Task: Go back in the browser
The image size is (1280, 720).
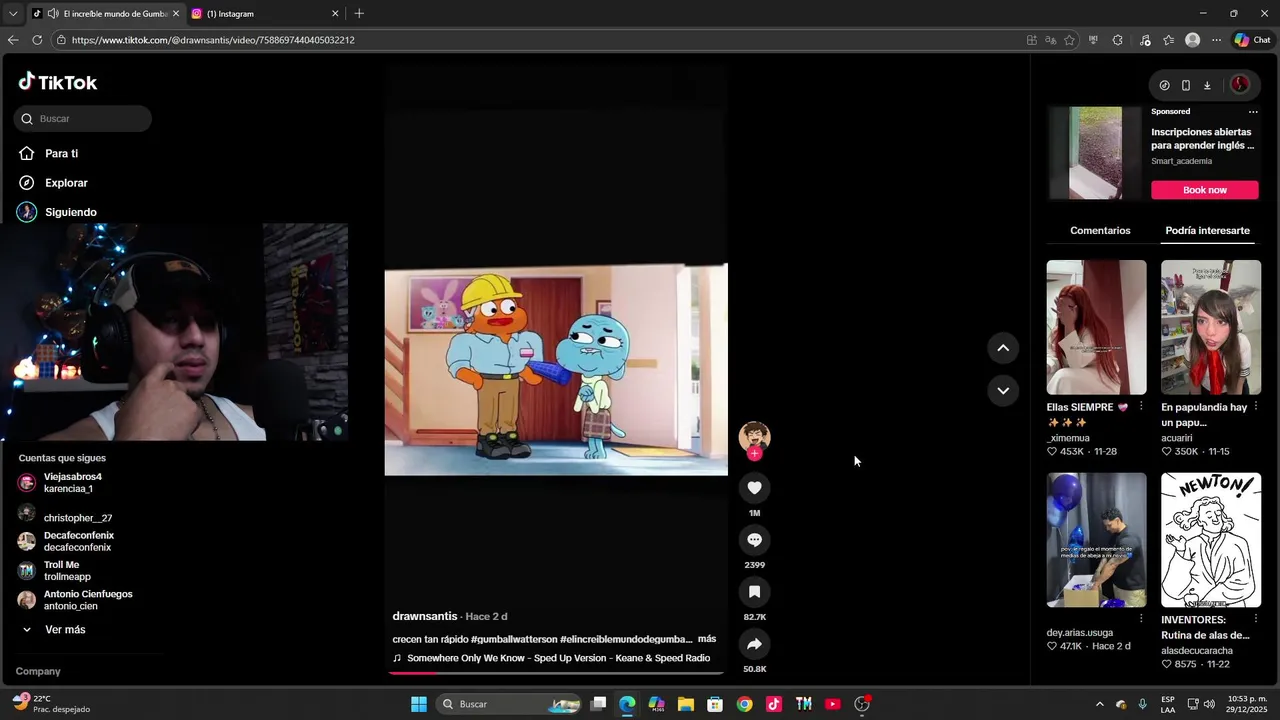Action: pyautogui.click(x=13, y=40)
